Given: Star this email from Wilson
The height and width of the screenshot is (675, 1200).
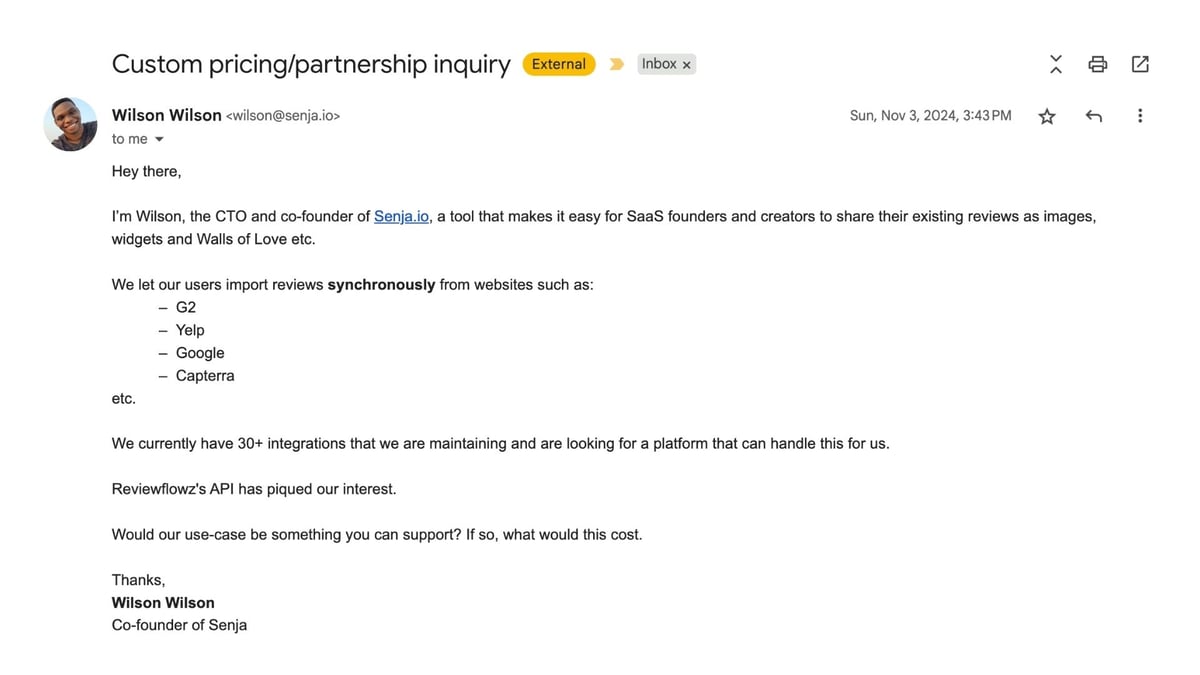Looking at the screenshot, I should point(1047,116).
